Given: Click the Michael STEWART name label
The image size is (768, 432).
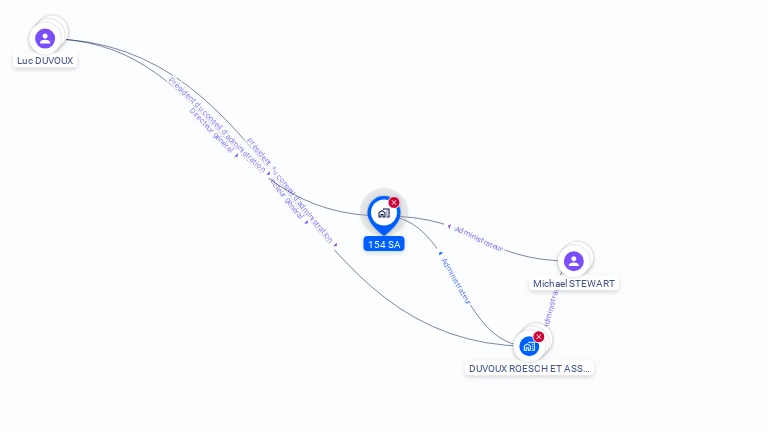Looking at the screenshot, I should (x=574, y=284).
